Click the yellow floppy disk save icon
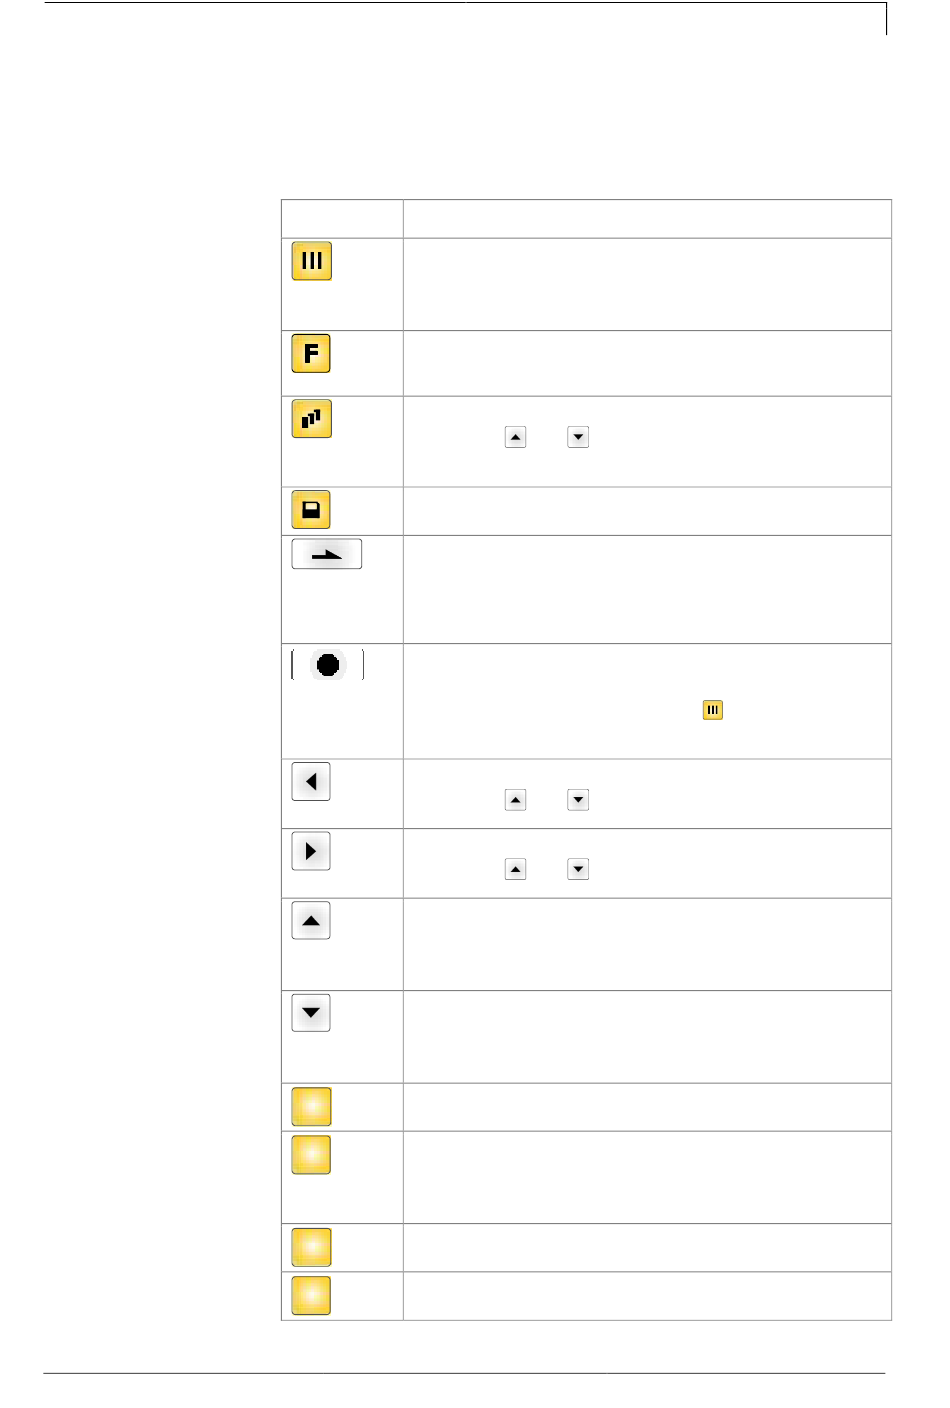Screen dimensions: 950x1408 click(311, 510)
